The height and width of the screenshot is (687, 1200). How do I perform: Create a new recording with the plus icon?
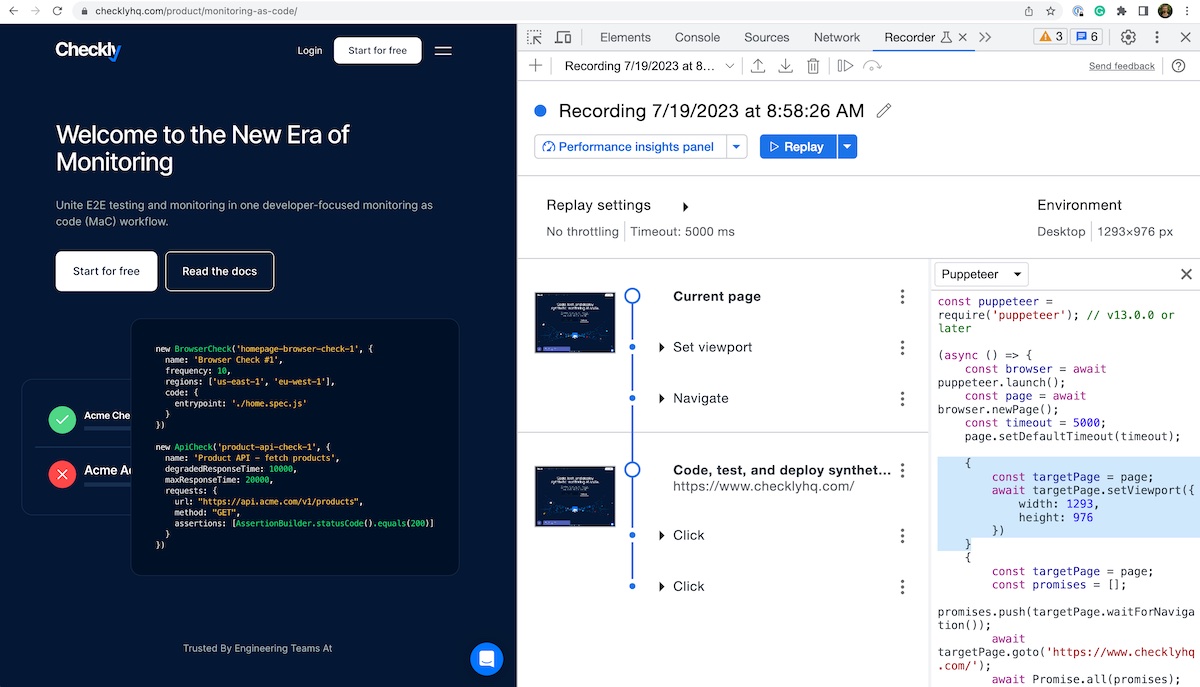pos(536,66)
